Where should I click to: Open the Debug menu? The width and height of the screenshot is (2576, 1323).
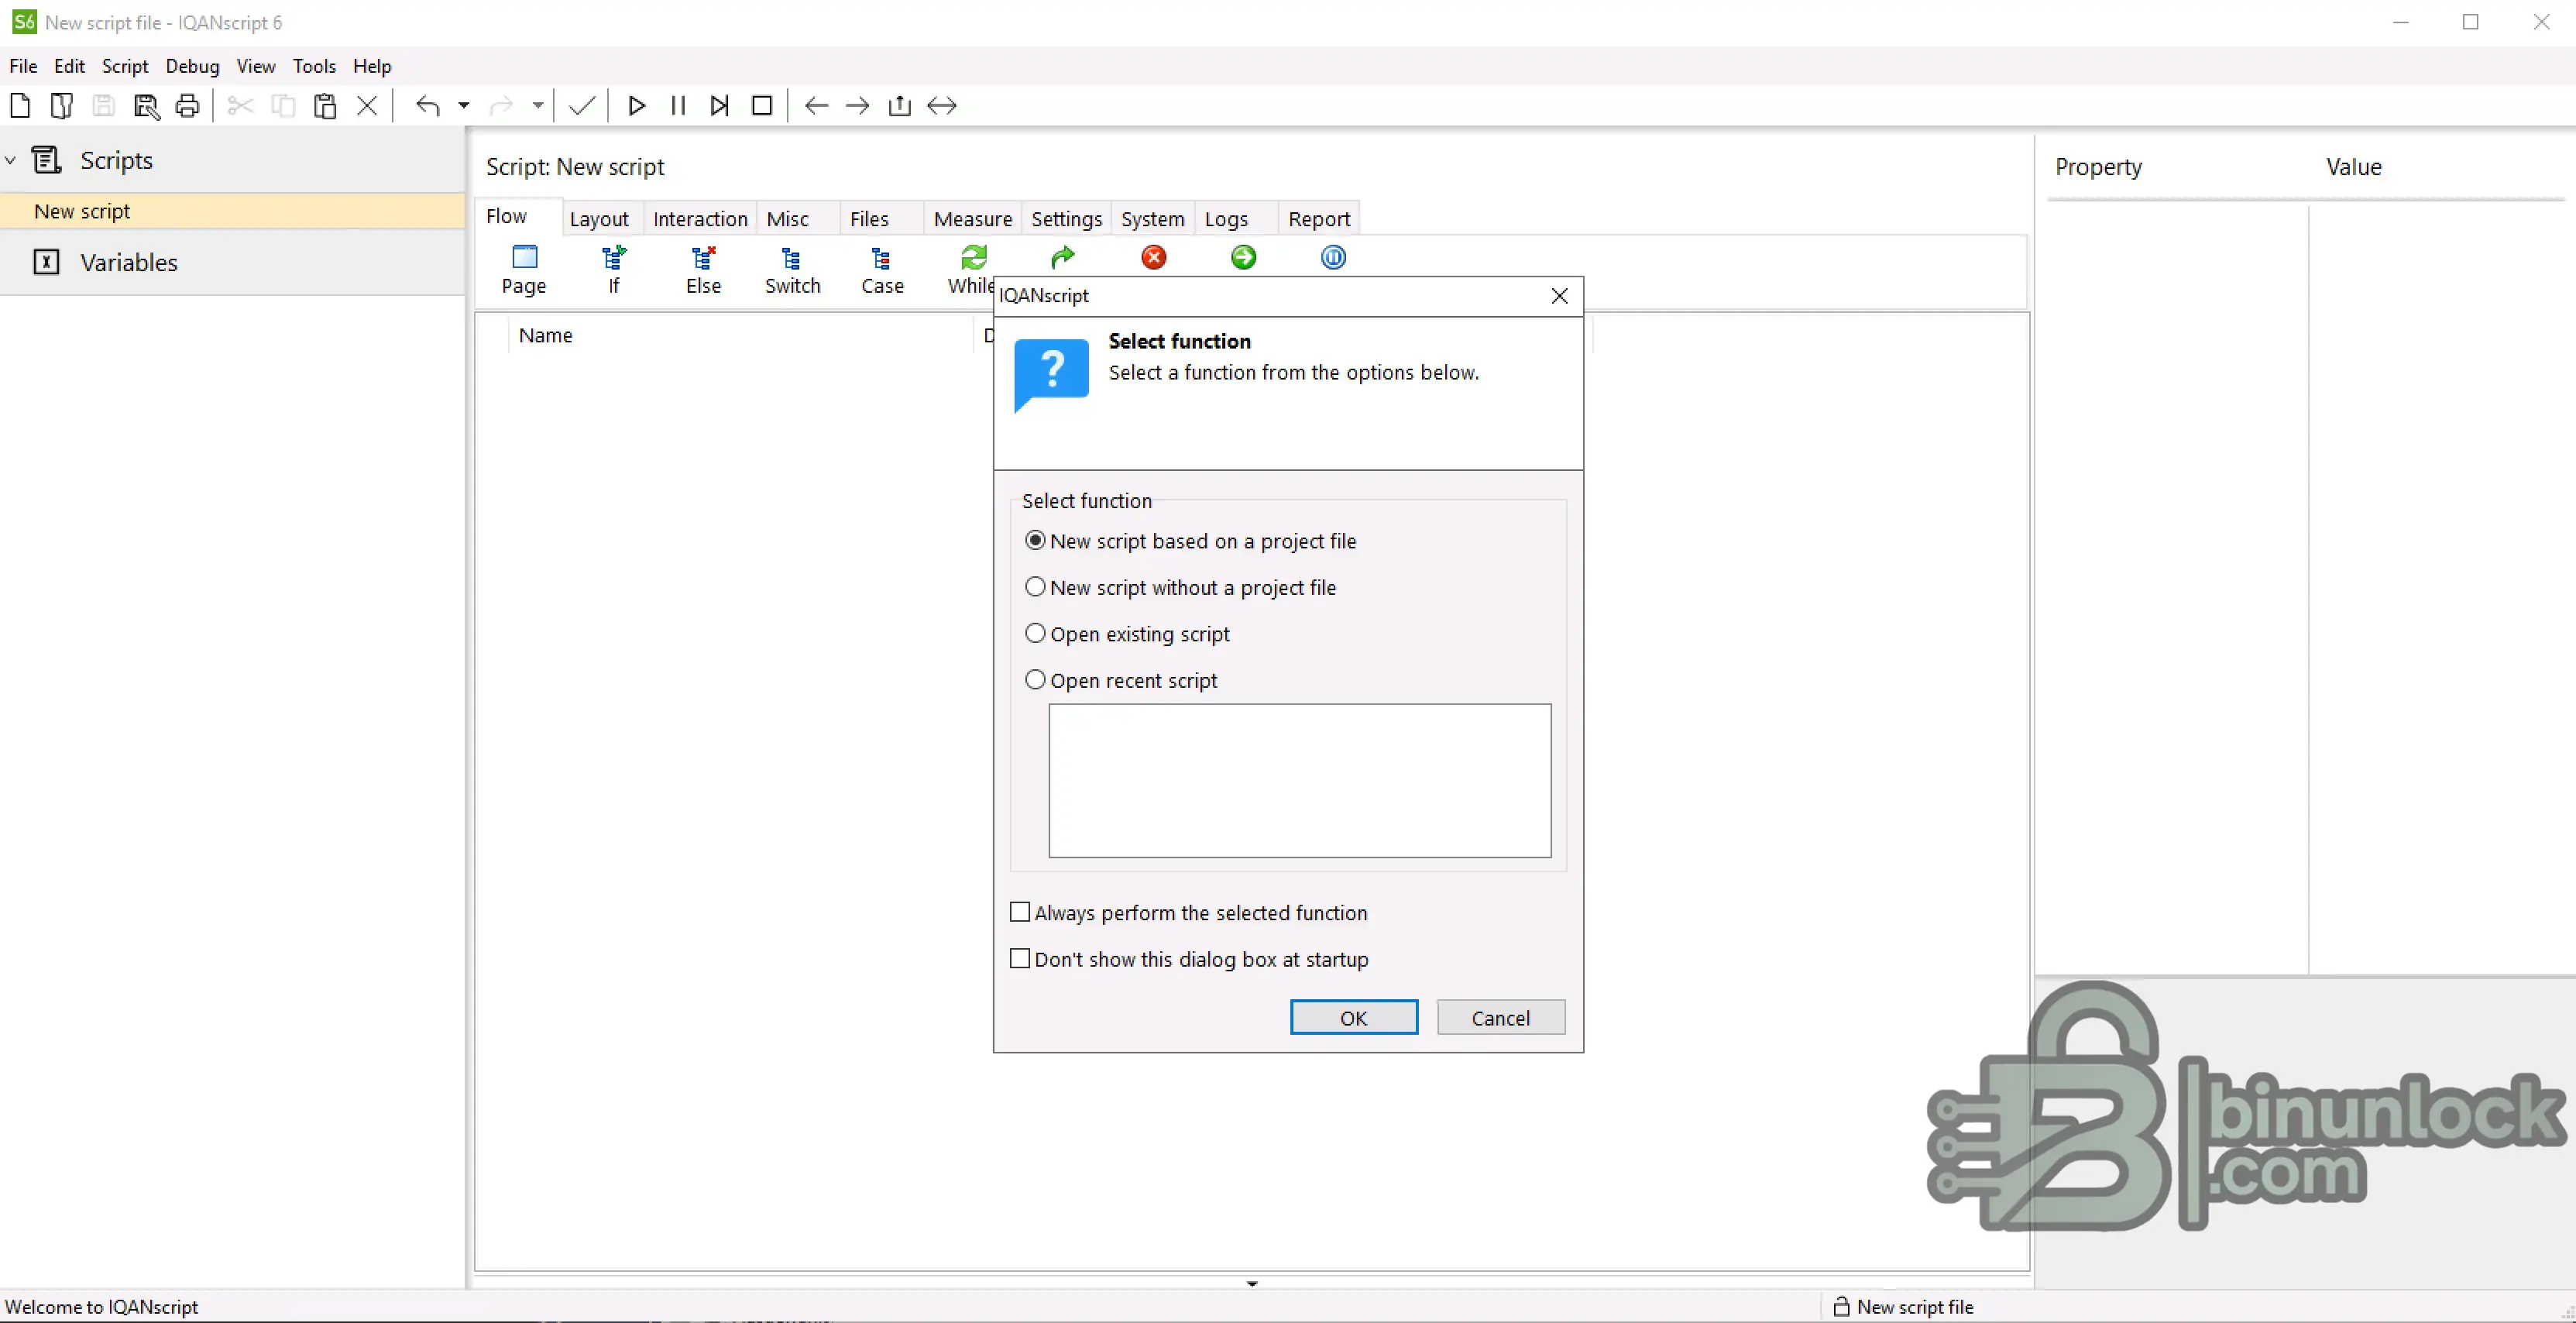click(192, 66)
